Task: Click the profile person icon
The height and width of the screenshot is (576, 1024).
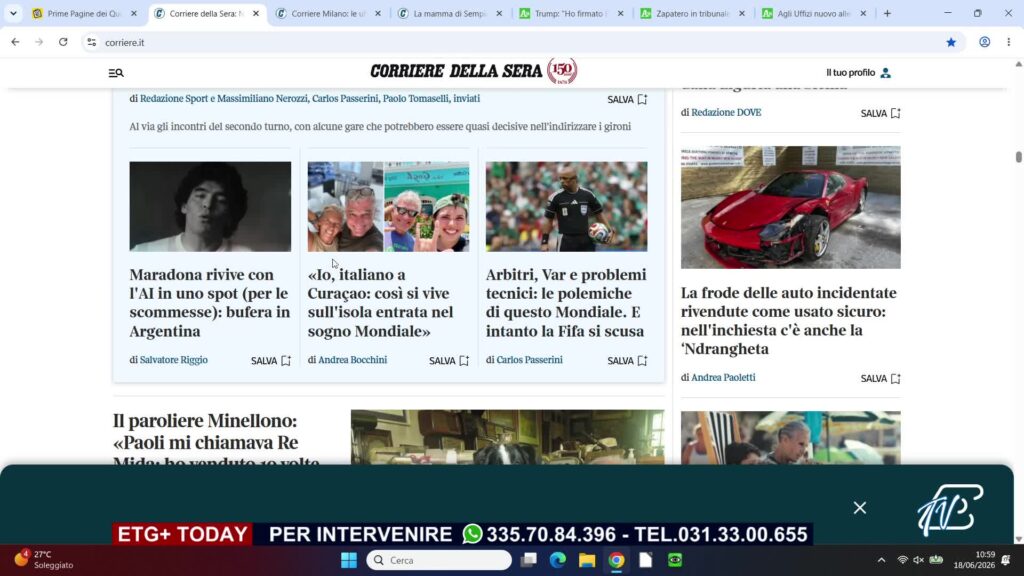Action: coord(886,72)
